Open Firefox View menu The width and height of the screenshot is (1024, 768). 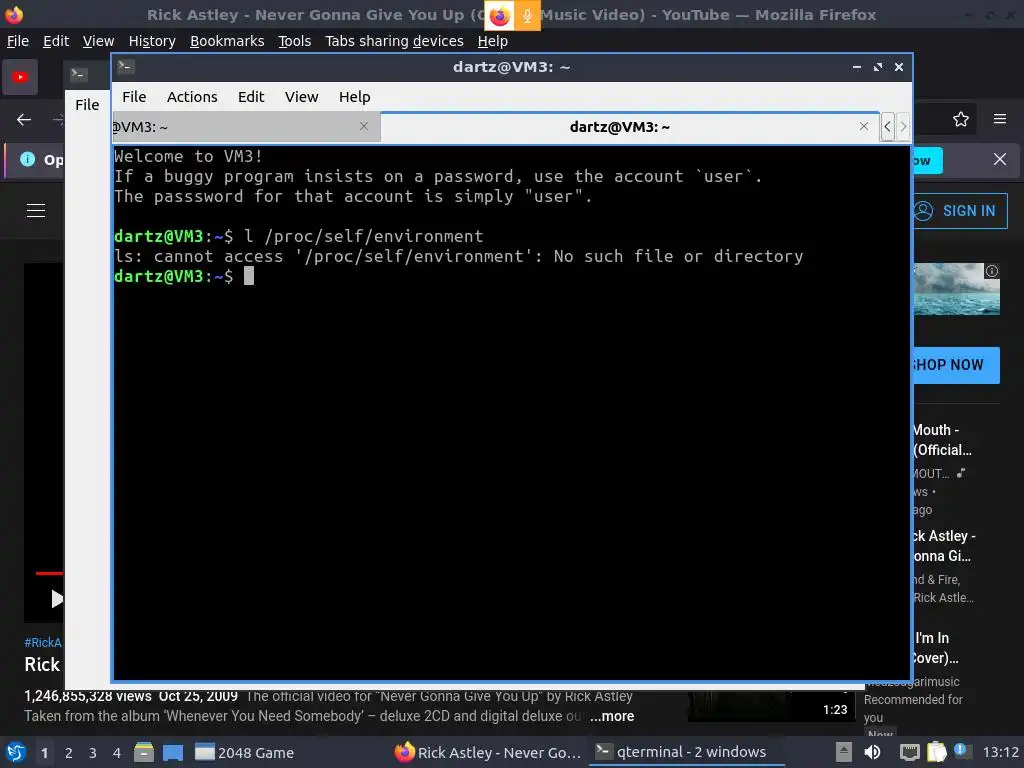point(98,41)
